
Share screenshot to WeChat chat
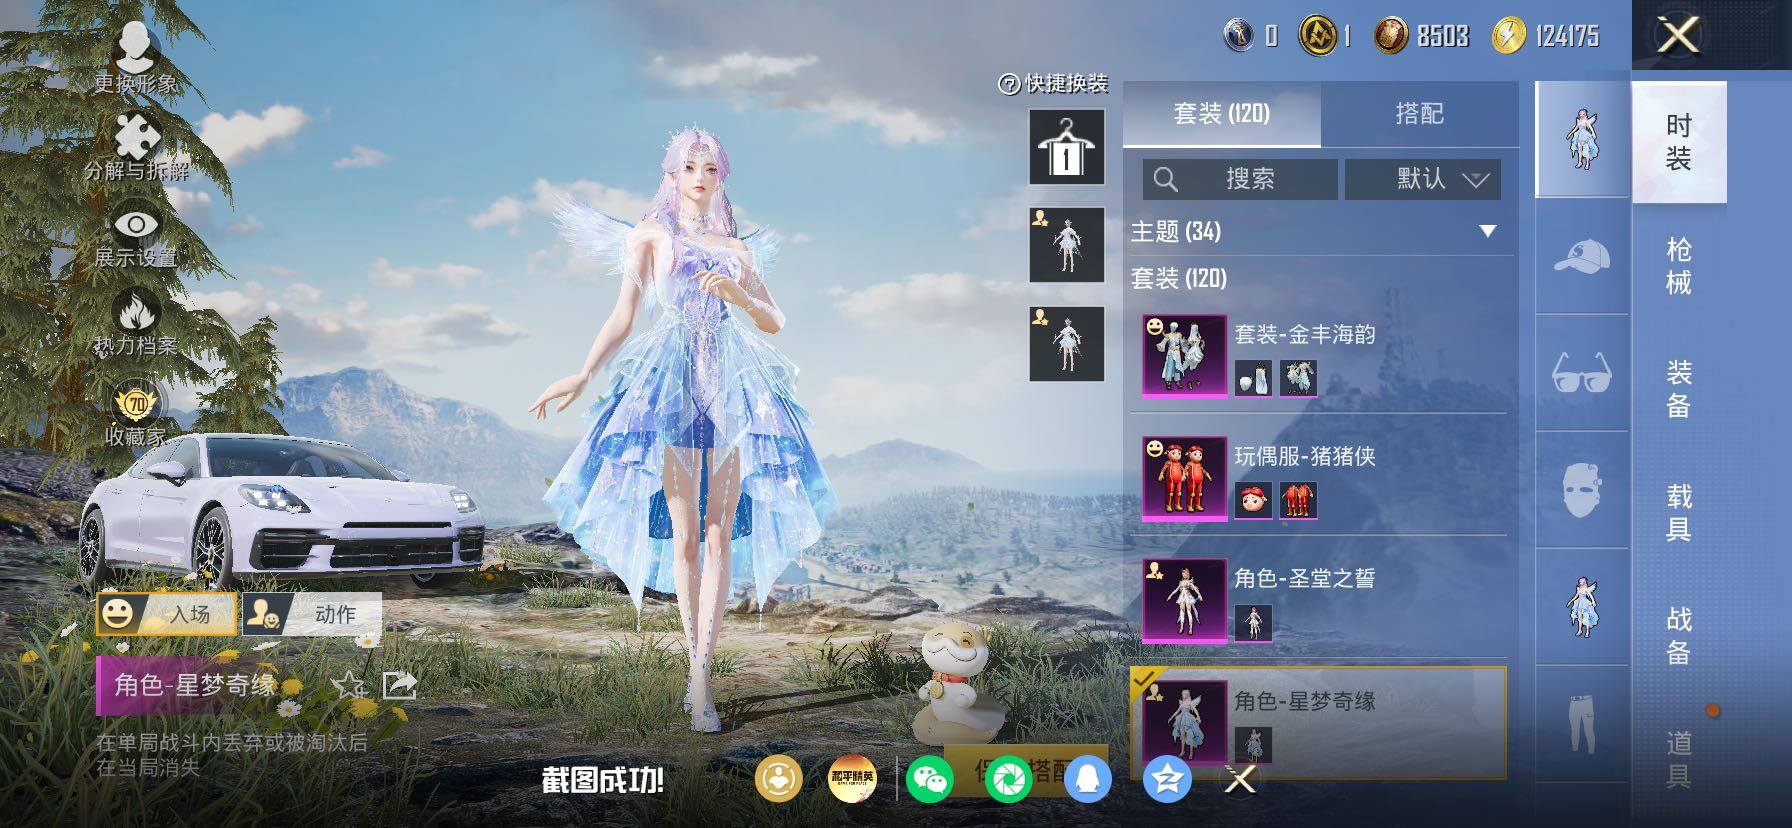coord(929,779)
